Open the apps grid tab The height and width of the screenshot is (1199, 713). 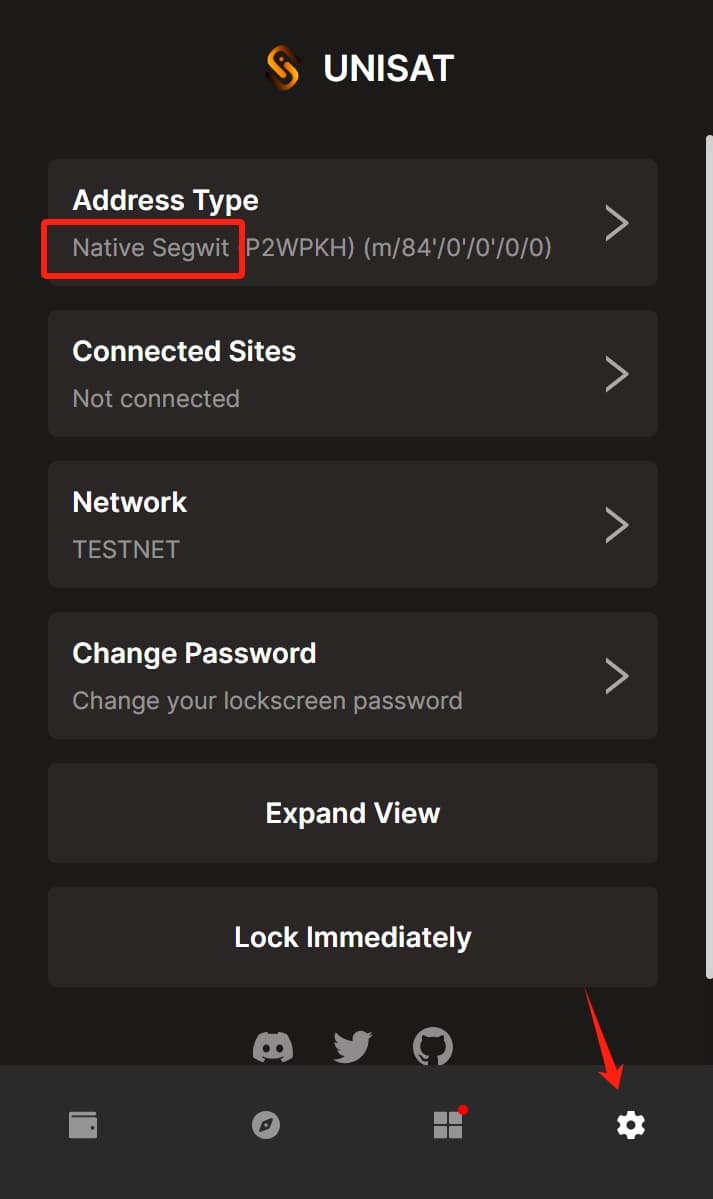449,1123
